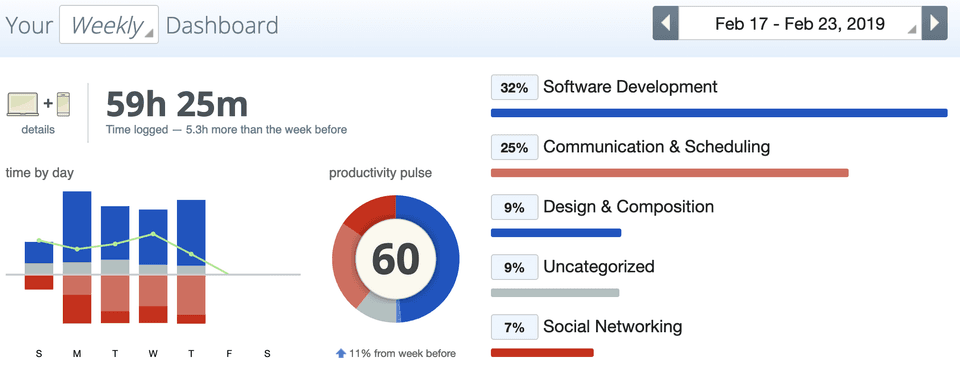Select the Design & Composition category
The image size is (960, 380).
click(x=628, y=207)
